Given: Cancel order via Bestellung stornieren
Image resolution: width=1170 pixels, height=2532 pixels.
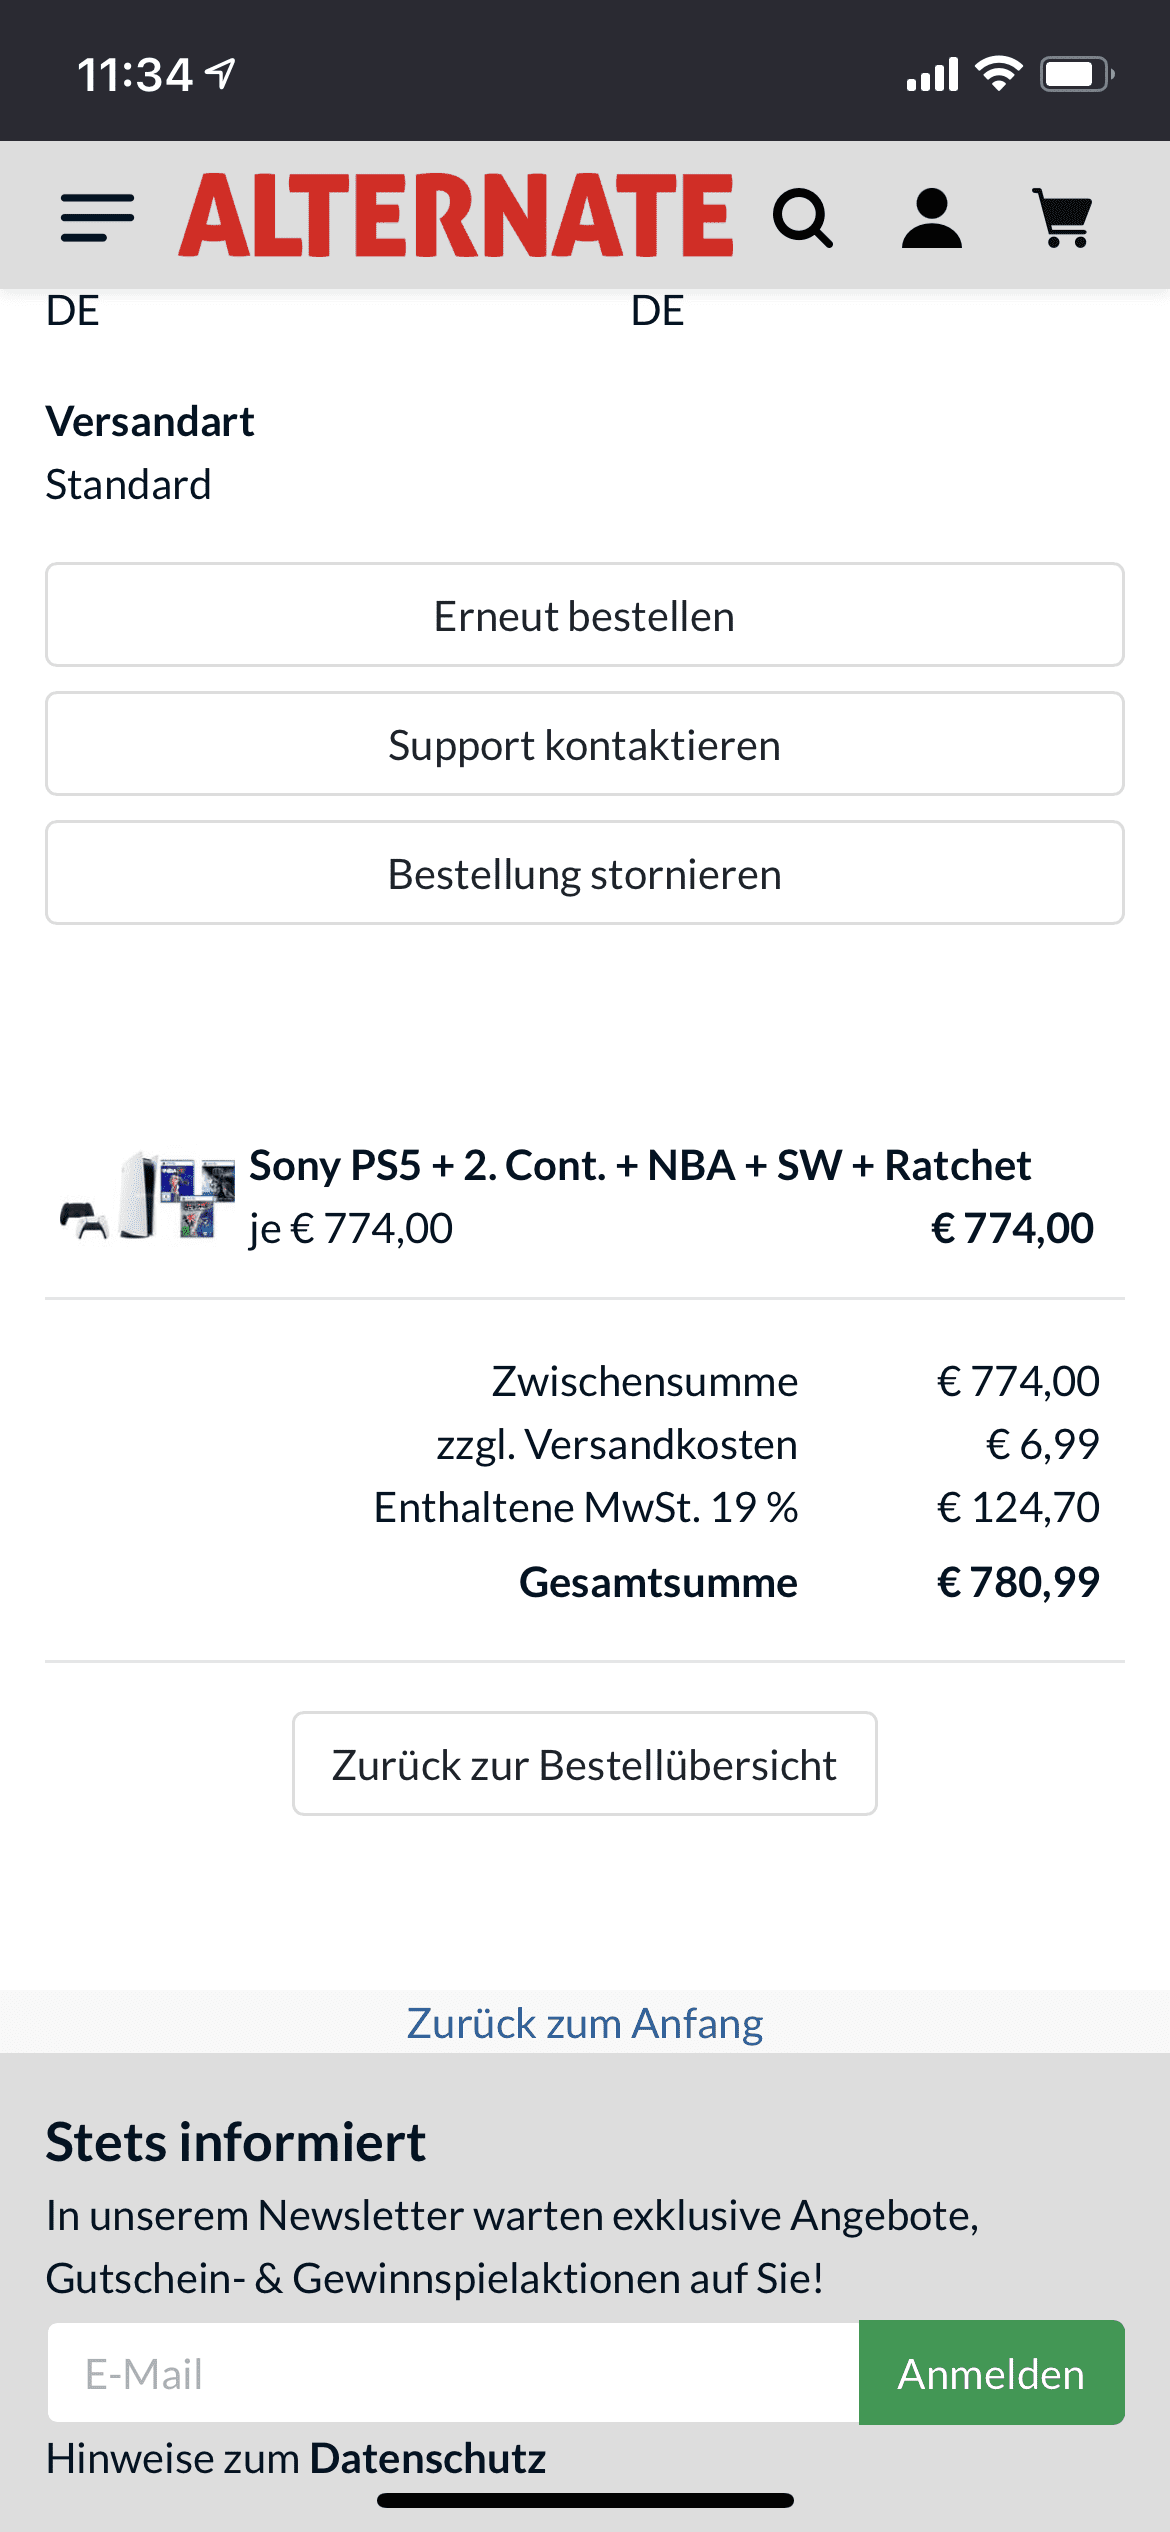Looking at the screenshot, I should click(585, 873).
